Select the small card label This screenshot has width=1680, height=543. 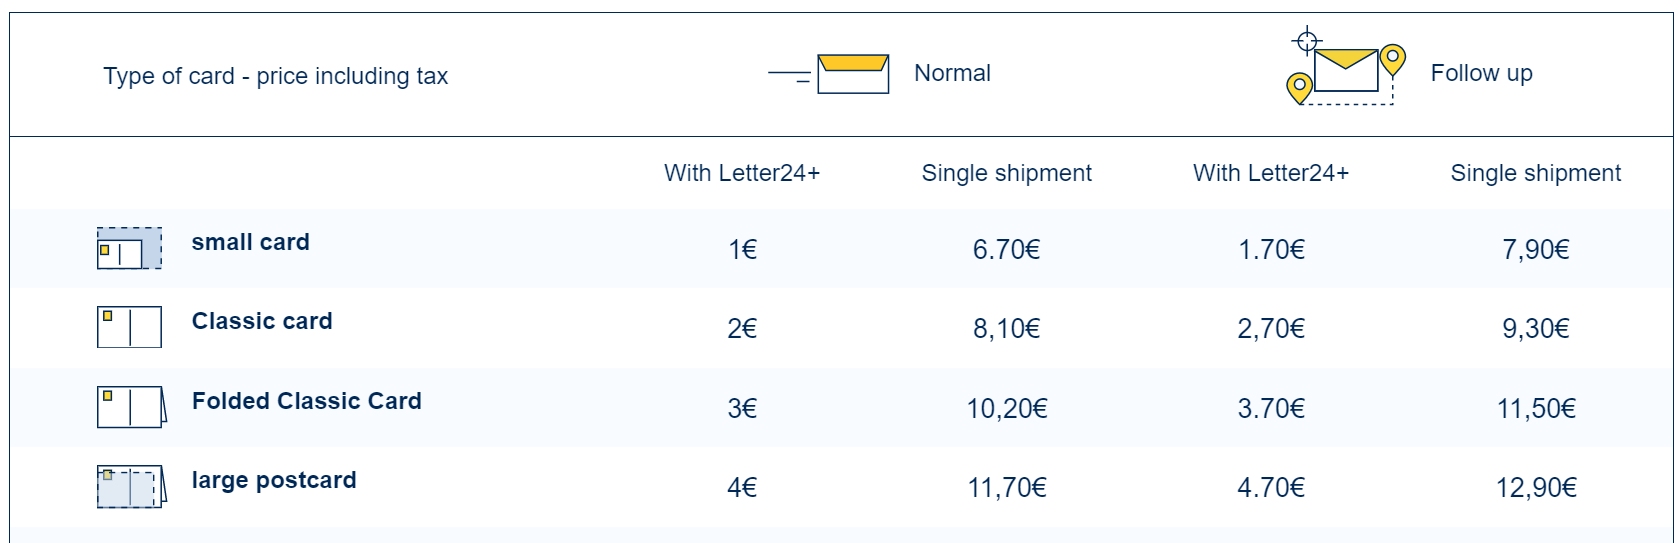point(251,242)
